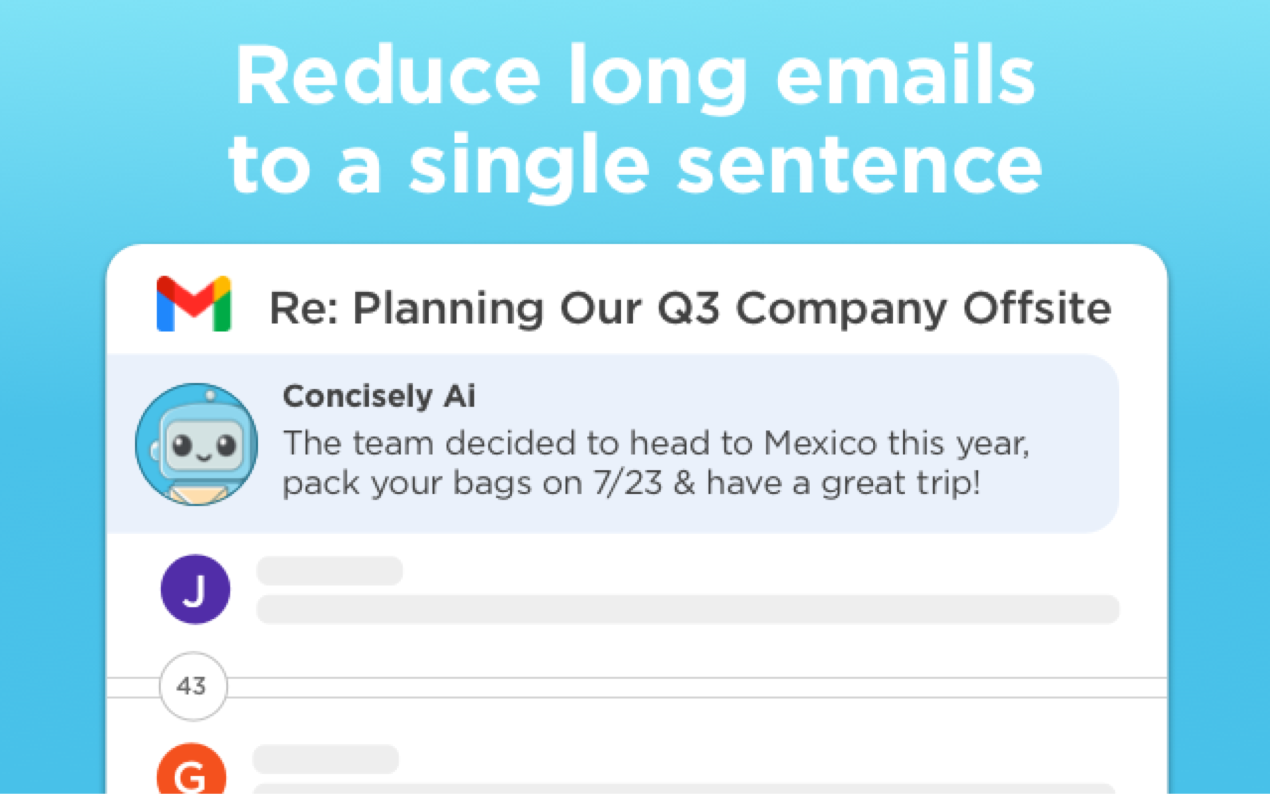Click the Concisely Ai robot avatar
1270x794 pixels.
click(x=196, y=444)
